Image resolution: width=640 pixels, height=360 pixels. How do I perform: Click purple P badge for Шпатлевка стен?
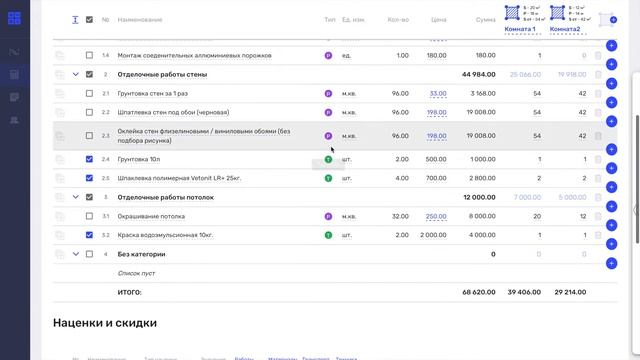click(x=328, y=112)
